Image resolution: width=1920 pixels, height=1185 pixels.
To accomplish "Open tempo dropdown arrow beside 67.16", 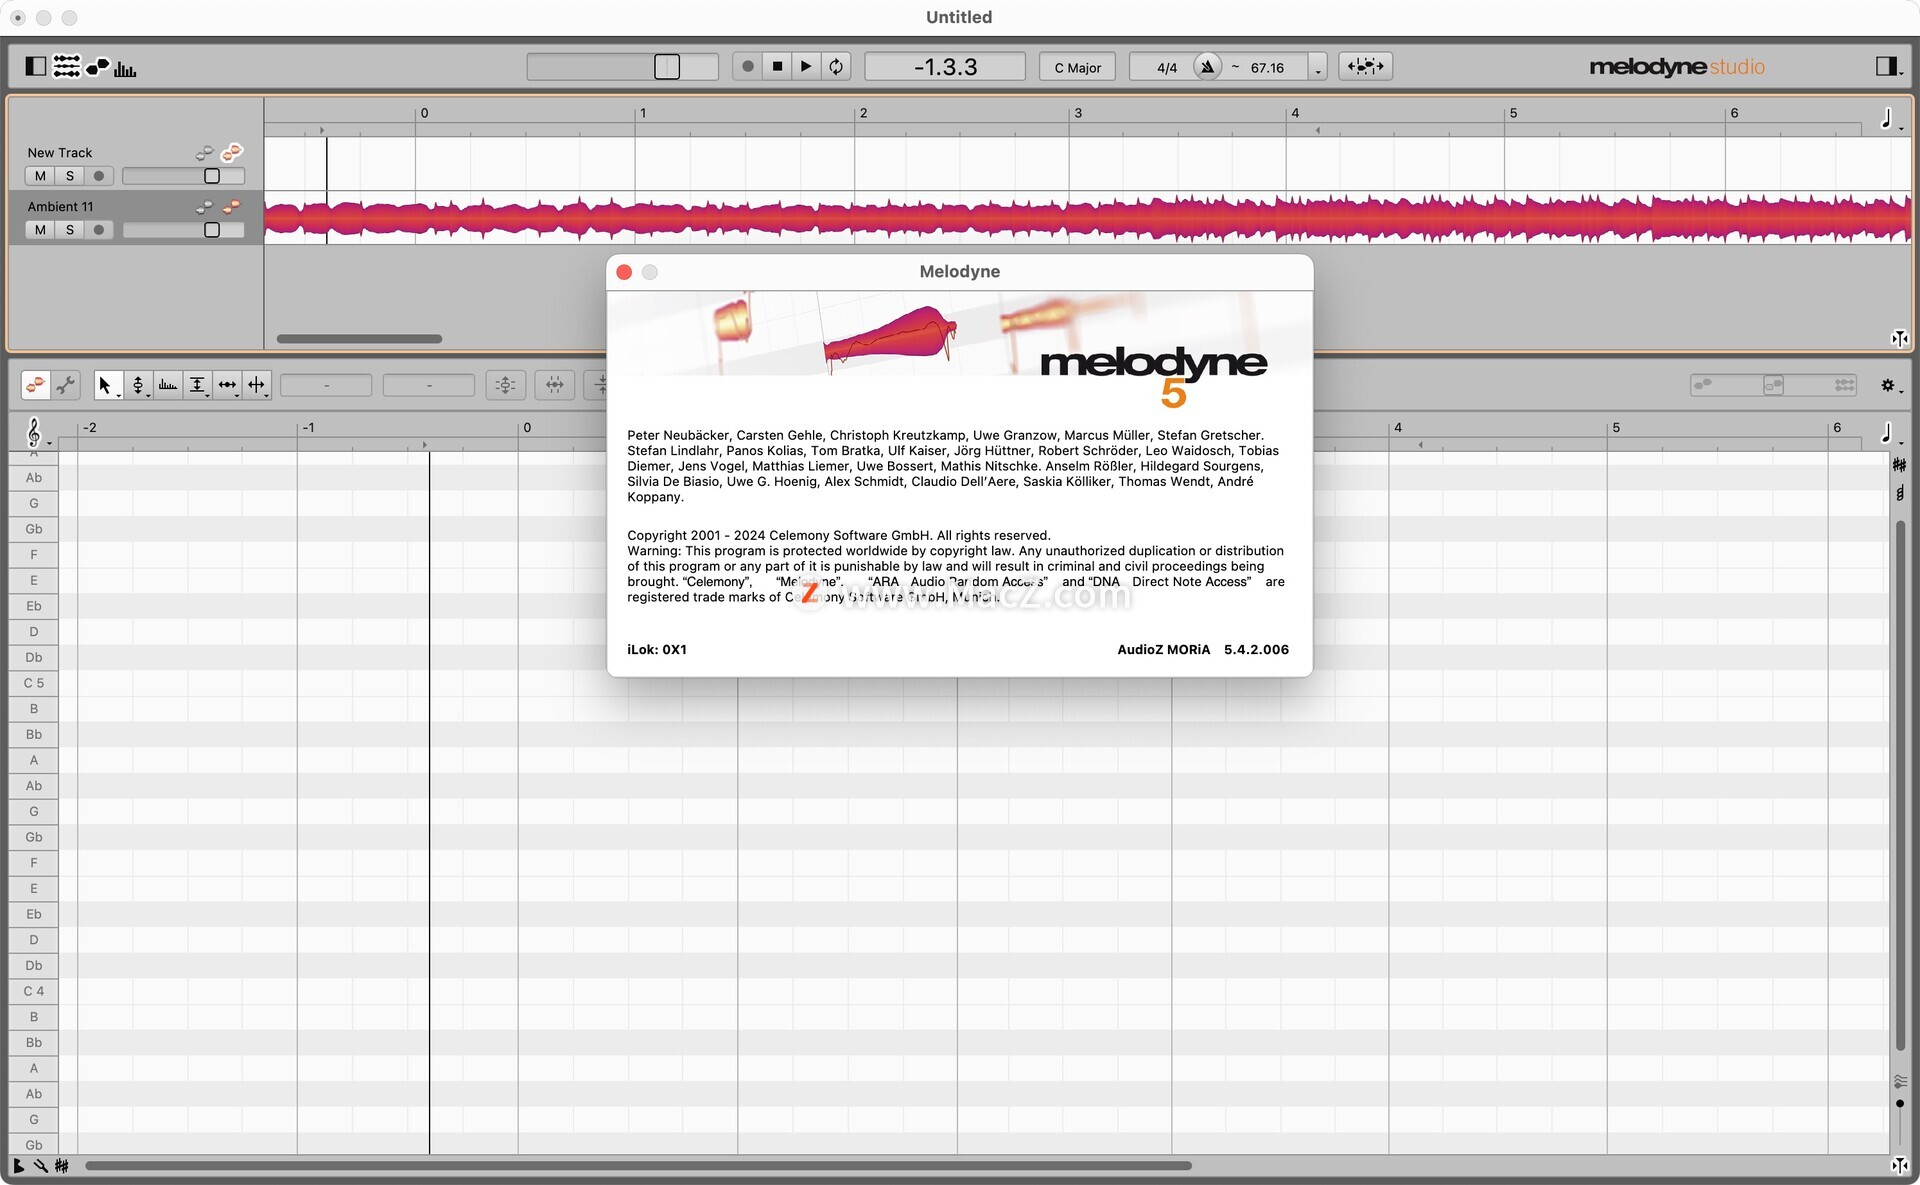I will (x=1317, y=68).
